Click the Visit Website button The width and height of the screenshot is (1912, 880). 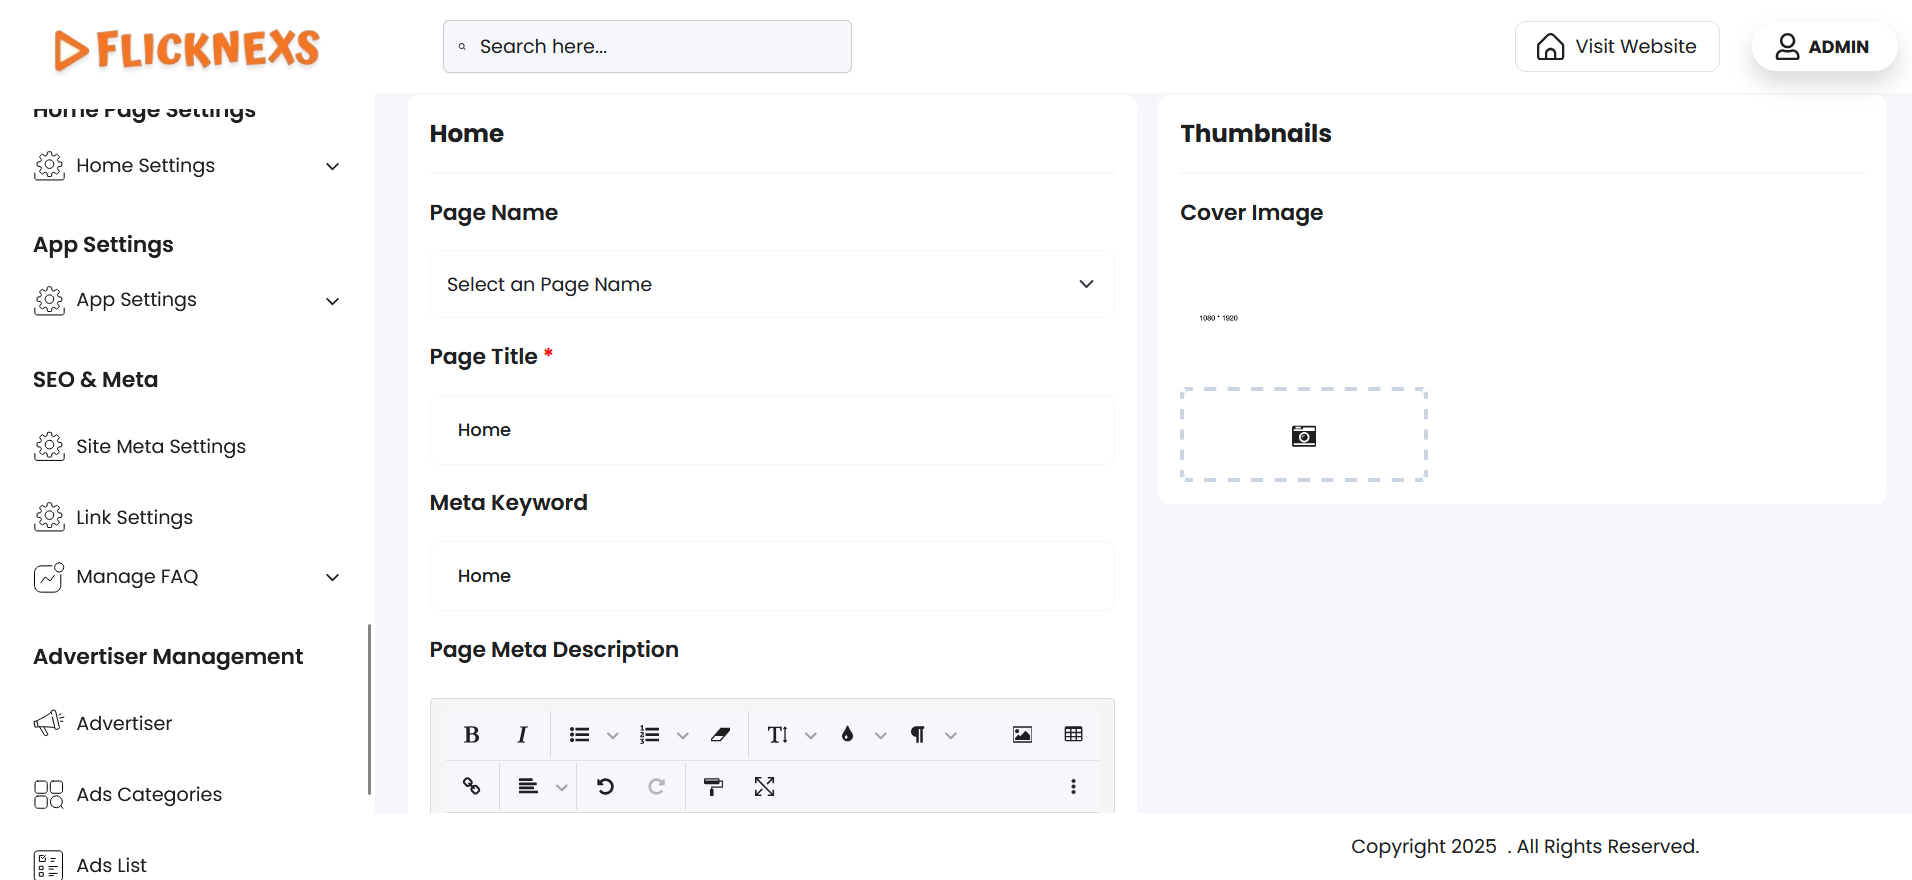pos(1616,47)
